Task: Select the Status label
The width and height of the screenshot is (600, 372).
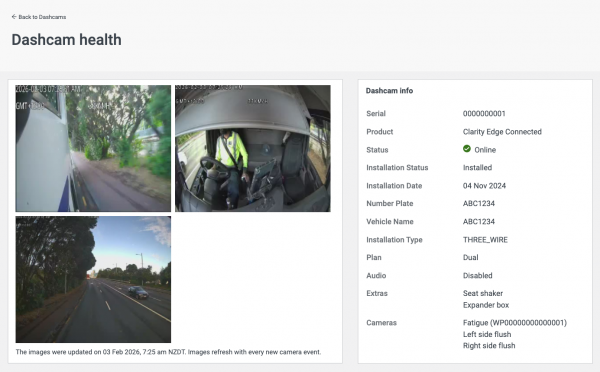Action: click(x=377, y=150)
